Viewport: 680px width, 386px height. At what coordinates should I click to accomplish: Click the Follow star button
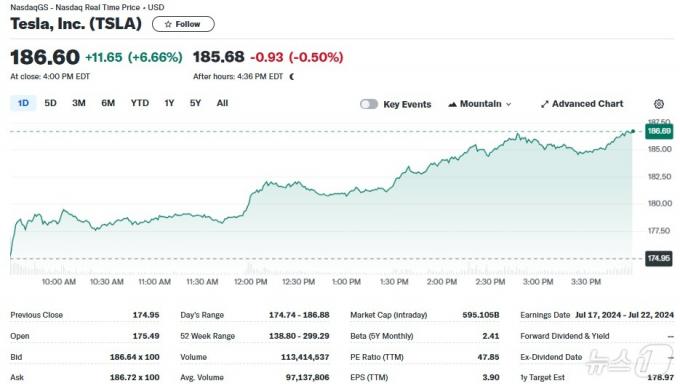pyautogui.click(x=183, y=24)
